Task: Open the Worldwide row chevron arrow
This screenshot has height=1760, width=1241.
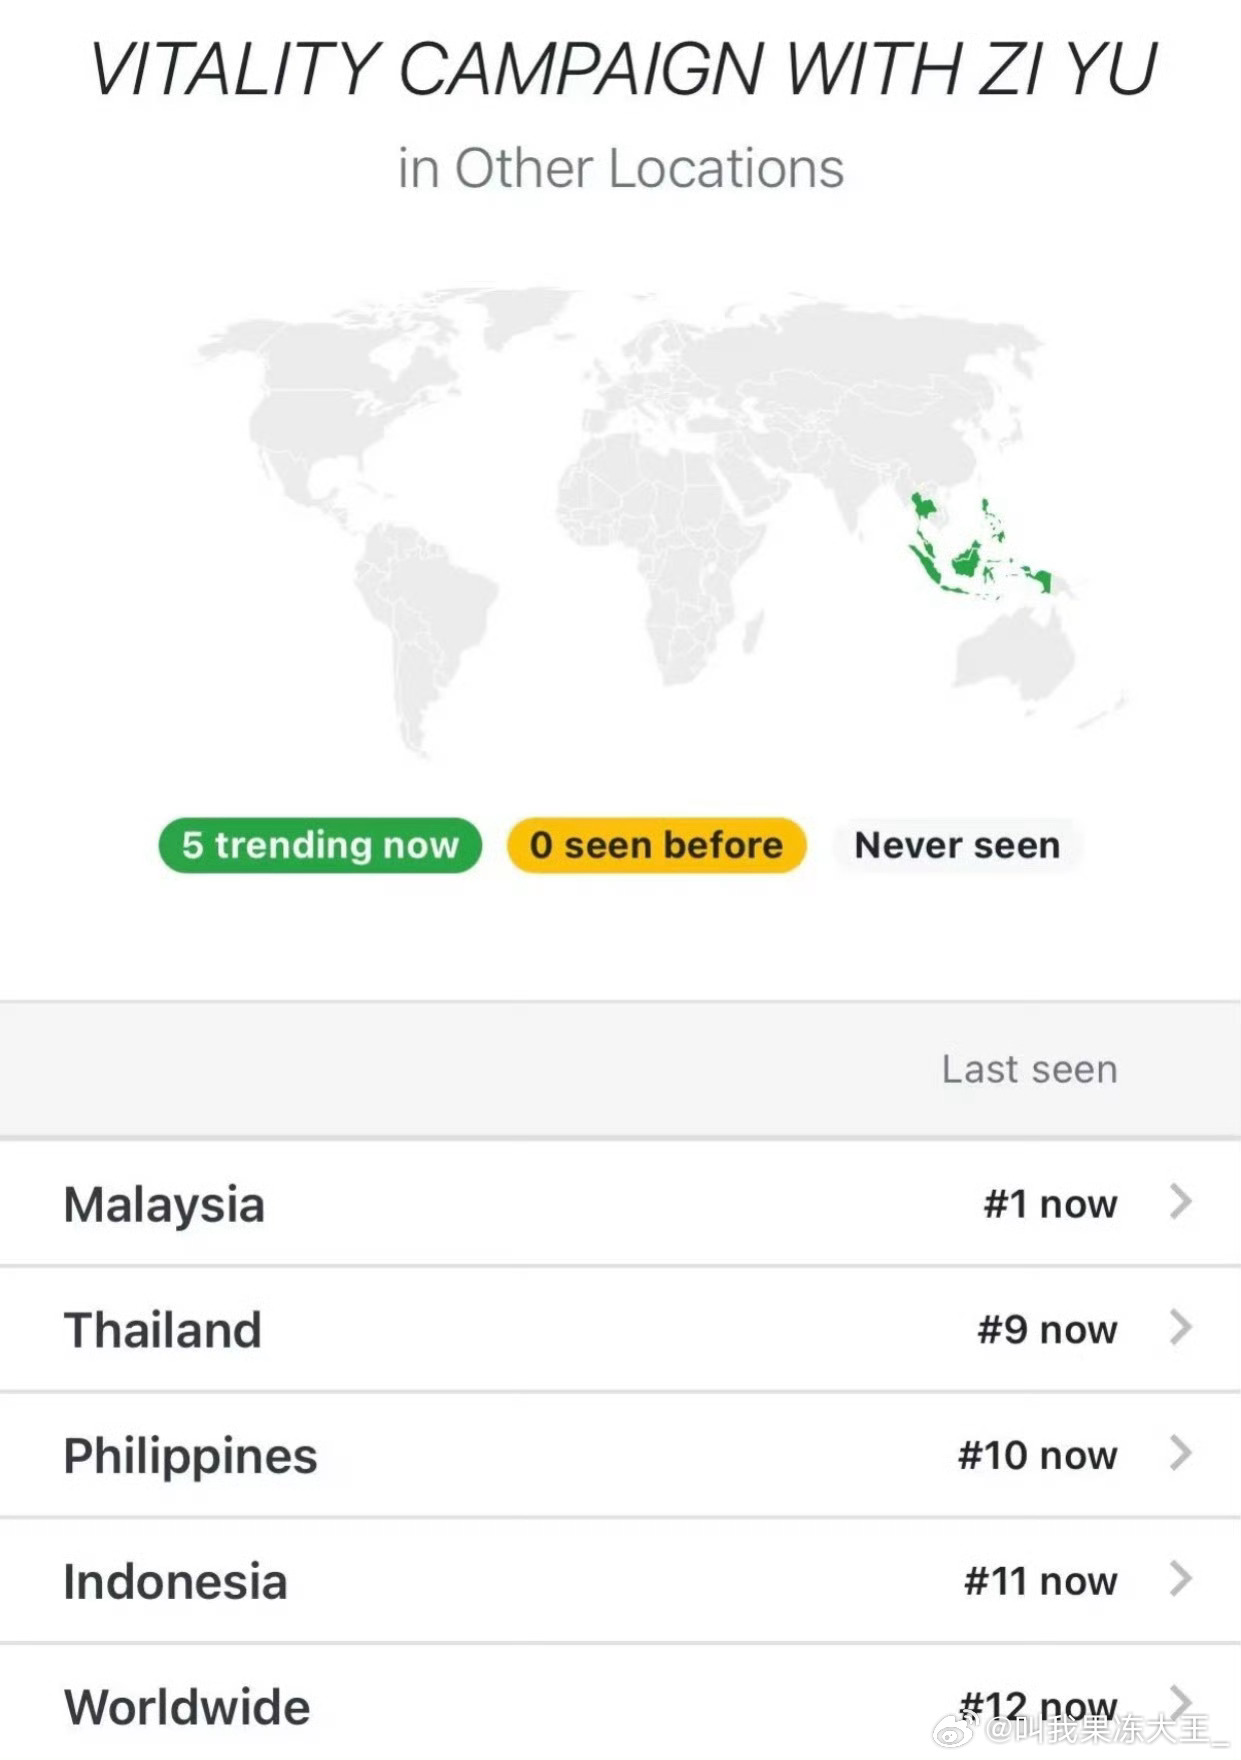Action: [x=1181, y=1700]
